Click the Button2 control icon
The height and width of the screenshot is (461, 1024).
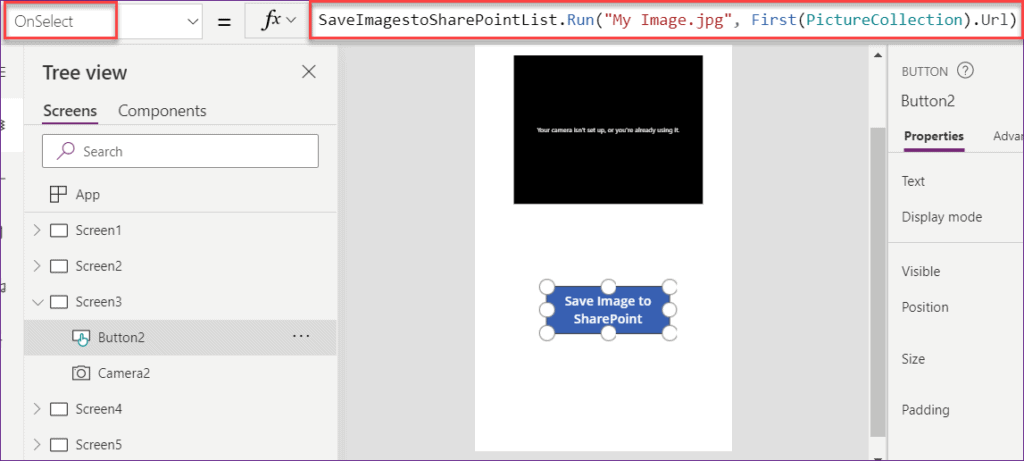(x=80, y=338)
